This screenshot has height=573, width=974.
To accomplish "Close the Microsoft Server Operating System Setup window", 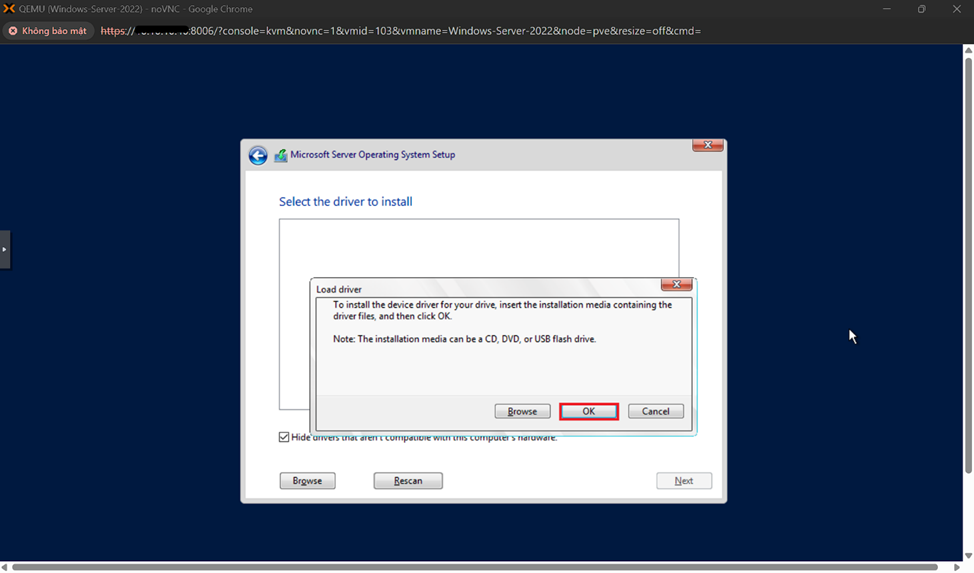I will pyautogui.click(x=707, y=146).
